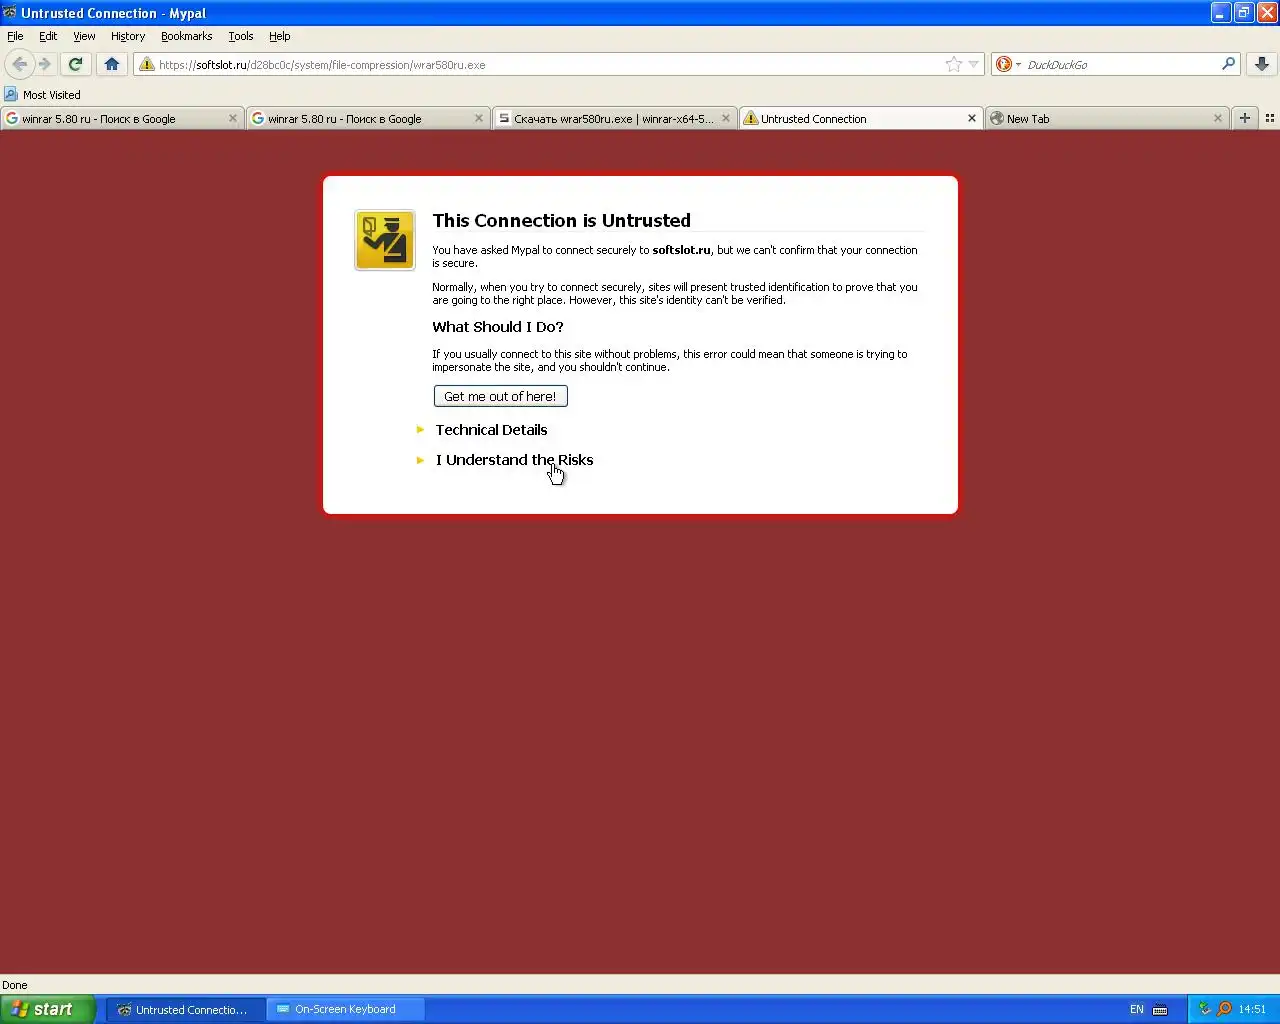Screen dimensions: 1280x1024
Task: Close the Untrusted Connection tab
Action: point(971,118)
